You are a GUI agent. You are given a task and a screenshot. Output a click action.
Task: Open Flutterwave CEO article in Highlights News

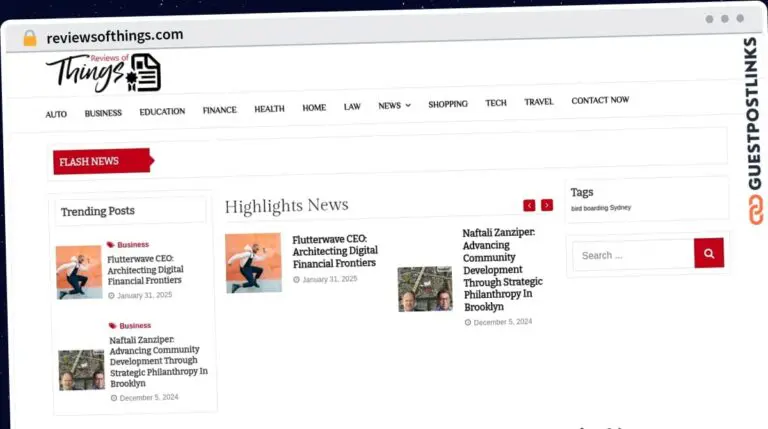(334, 251)
